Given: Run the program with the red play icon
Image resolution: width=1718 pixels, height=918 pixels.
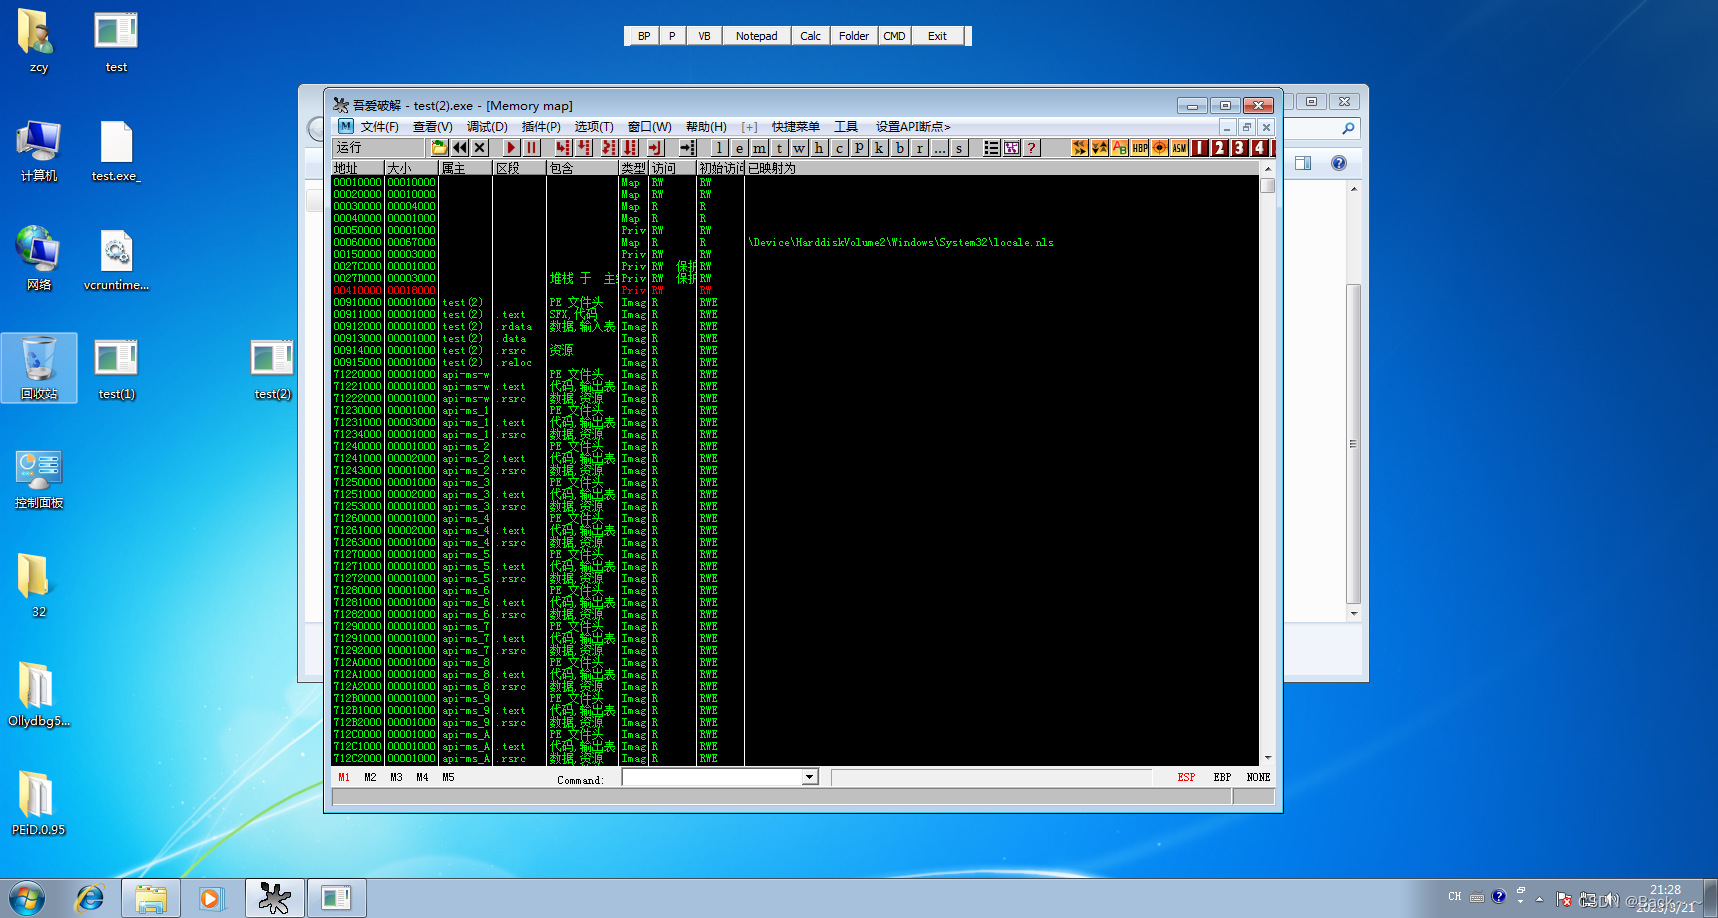Looking at the screenshot, I should (x=511, y=148).
